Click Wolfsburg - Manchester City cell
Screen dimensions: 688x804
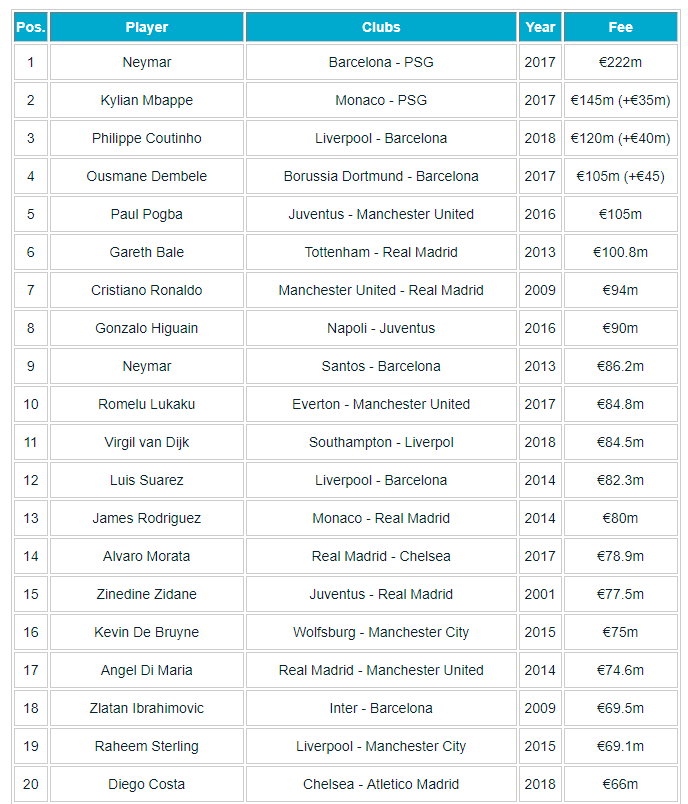tap(381, 632)
